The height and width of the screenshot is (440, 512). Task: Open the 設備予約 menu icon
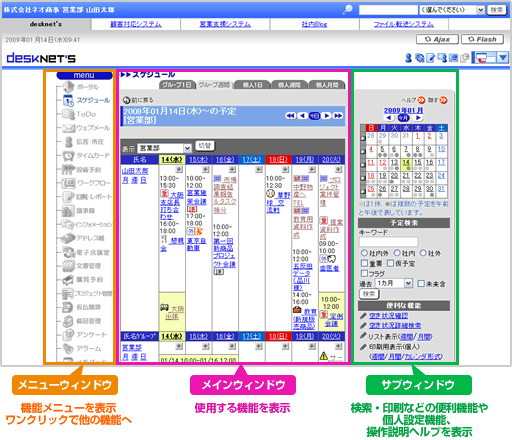coord(69,169)
